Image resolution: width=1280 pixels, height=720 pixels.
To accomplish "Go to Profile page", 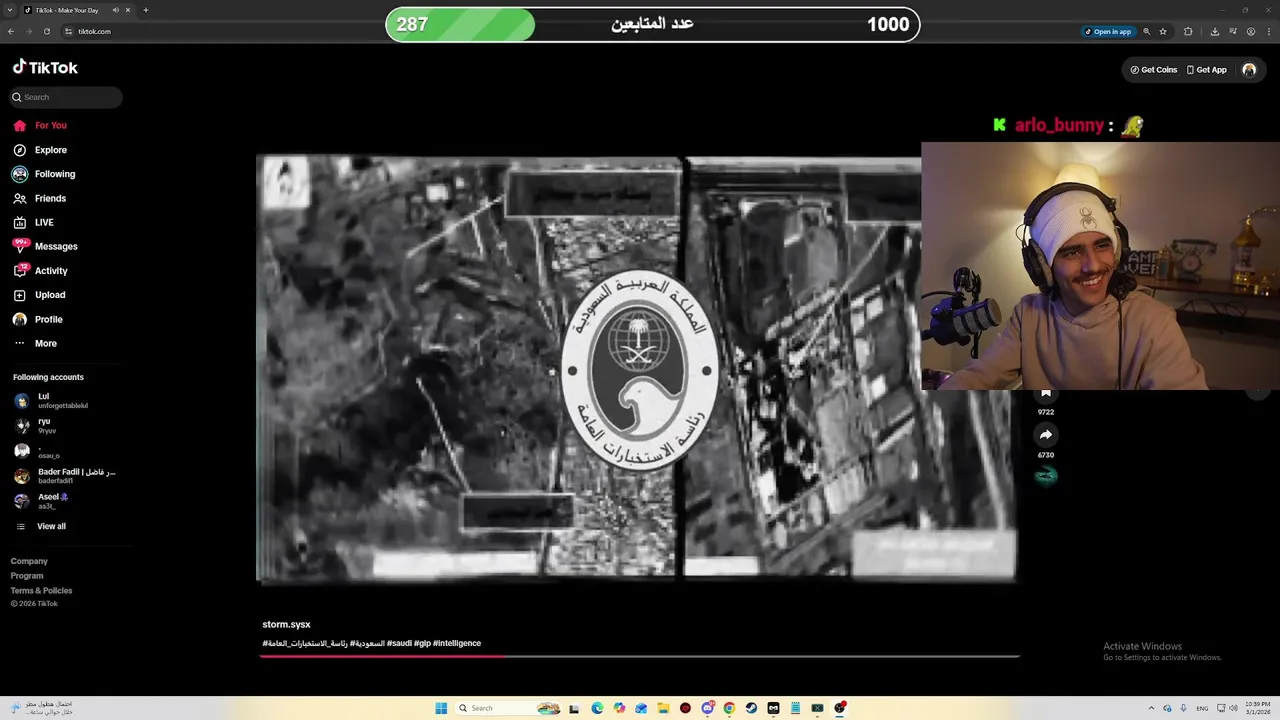I will coord(37,319).
